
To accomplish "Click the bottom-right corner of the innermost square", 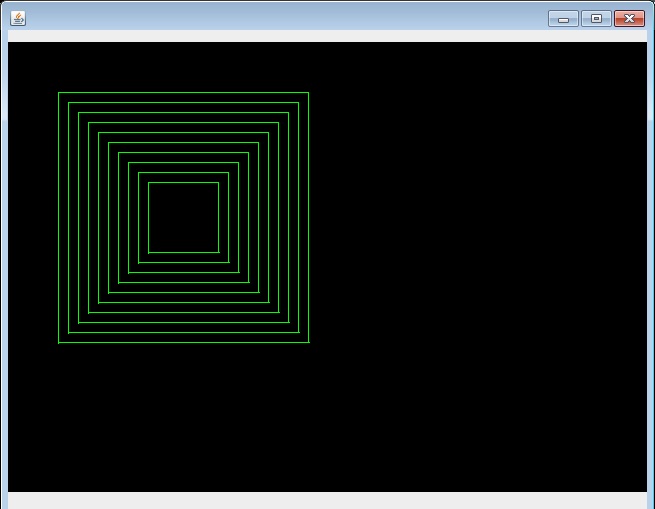I will pyautogui.click(x=218, y=252).
